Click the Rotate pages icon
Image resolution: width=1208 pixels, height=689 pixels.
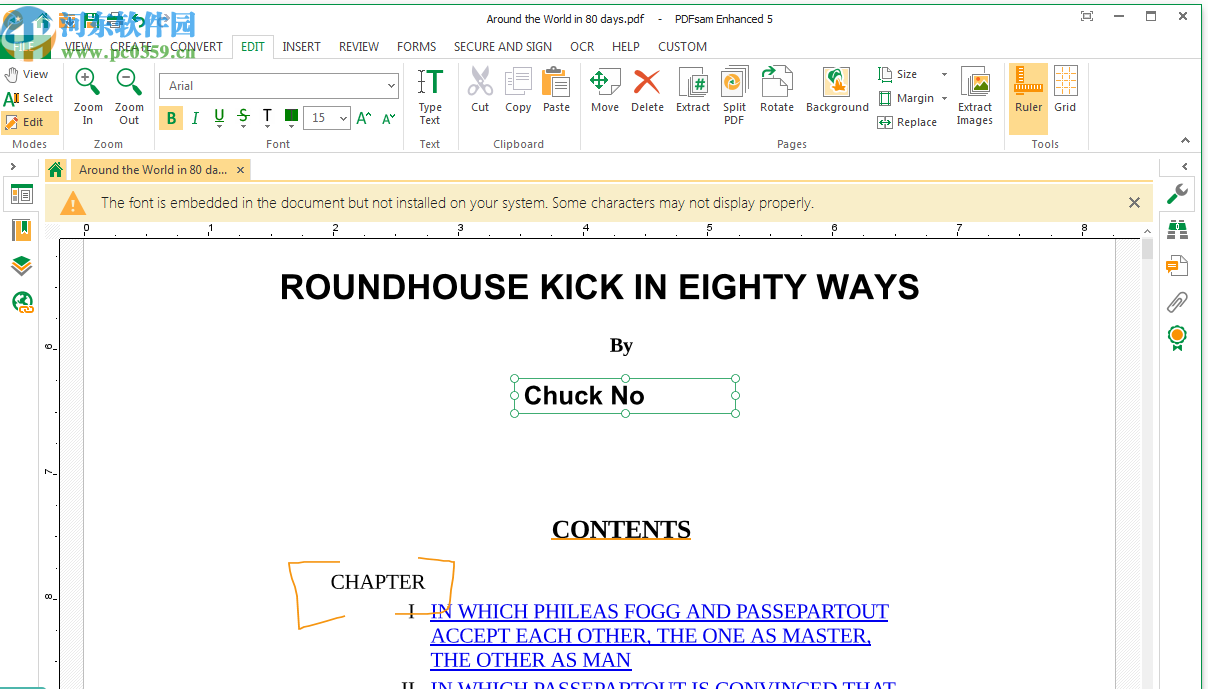click(776, 82)
